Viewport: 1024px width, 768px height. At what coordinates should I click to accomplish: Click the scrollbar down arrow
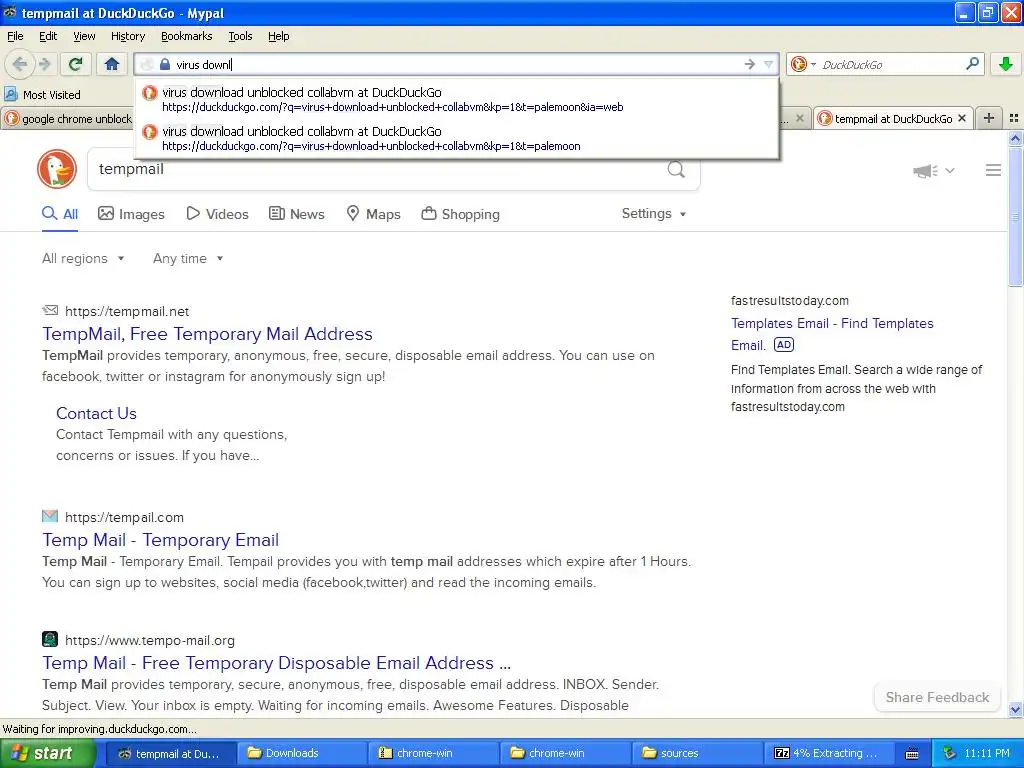tap(1015, 709)
